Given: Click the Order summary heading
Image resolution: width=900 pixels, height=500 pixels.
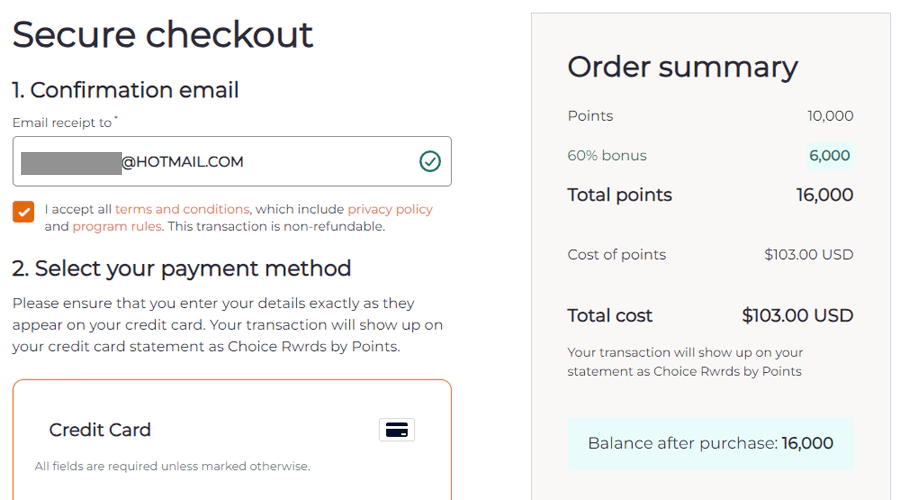Looking at the screenshot, I should coord(682,67).
